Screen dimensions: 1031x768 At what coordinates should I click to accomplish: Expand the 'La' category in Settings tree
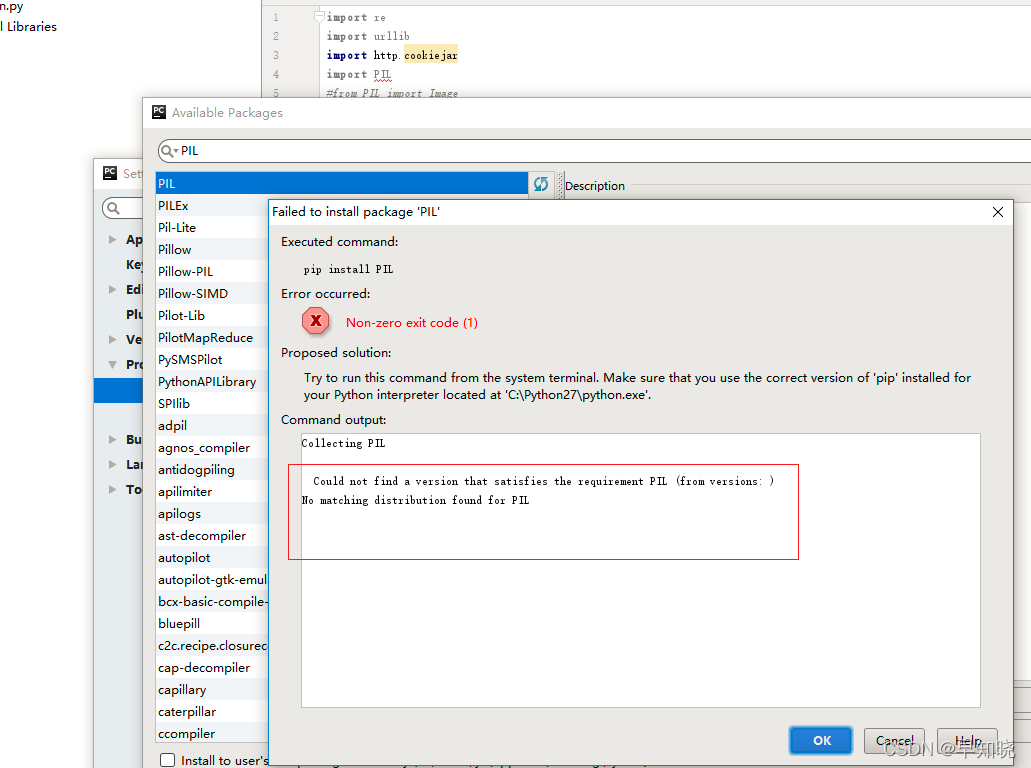[x=112, y=464]
